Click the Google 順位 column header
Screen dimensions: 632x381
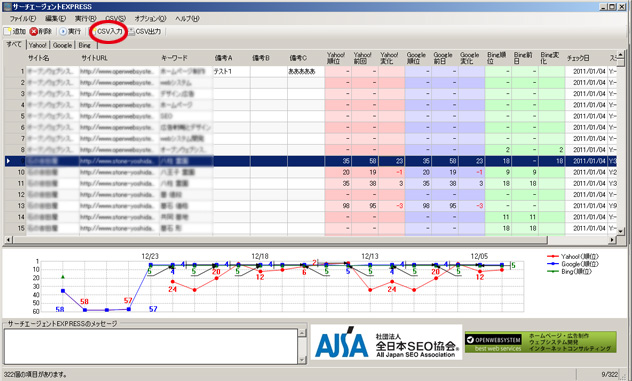point(418,58)
